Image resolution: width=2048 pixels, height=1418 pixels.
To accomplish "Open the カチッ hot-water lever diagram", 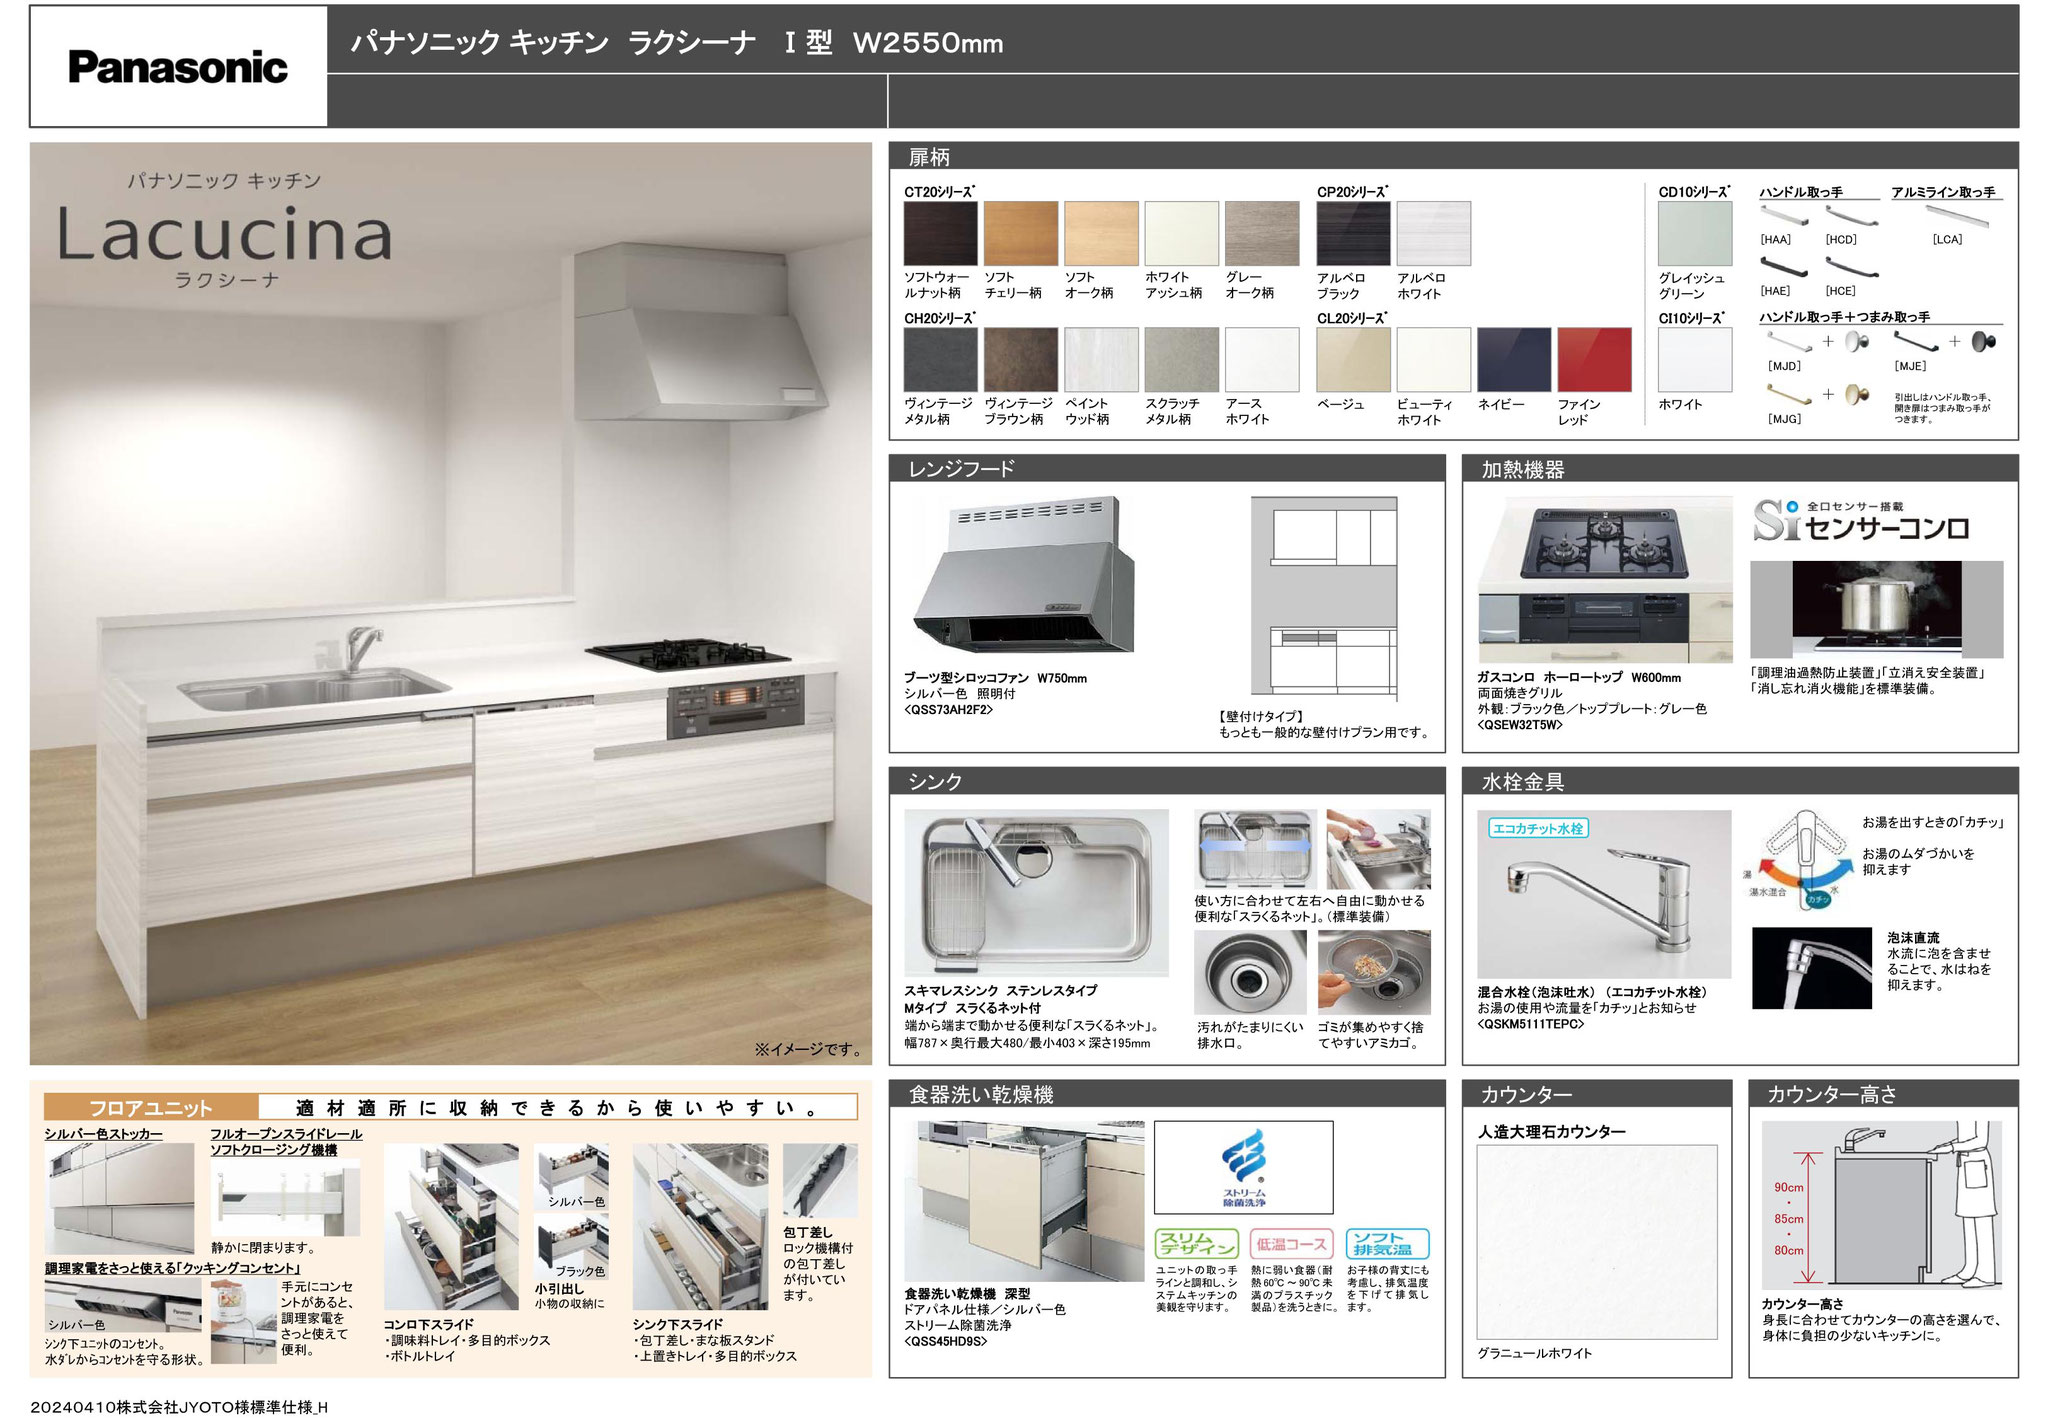I will [1800, 858].
